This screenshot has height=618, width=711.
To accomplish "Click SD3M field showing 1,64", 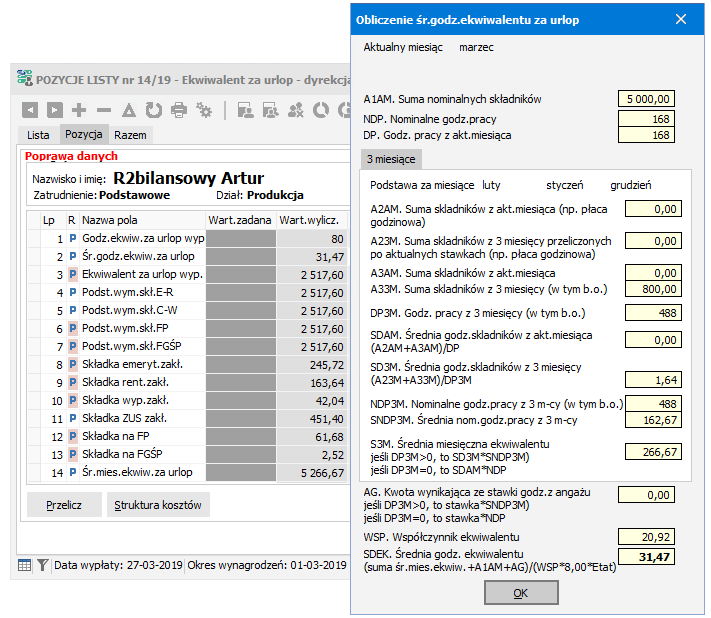I will tap(653, 380).
